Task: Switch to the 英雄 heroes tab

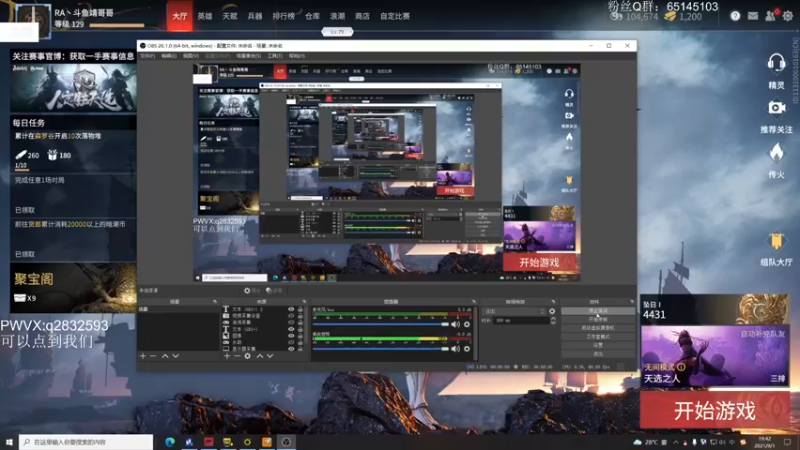Action: click(x=205, y=16)
